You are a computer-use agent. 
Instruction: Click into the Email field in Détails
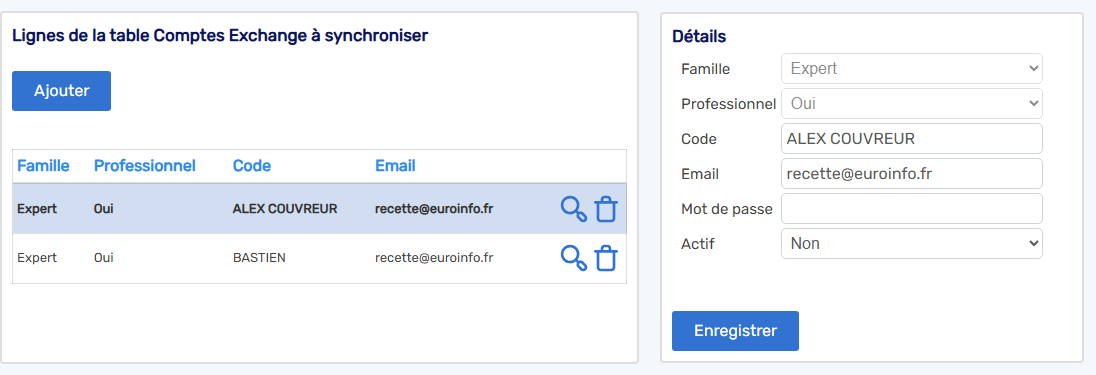[911, 174]
